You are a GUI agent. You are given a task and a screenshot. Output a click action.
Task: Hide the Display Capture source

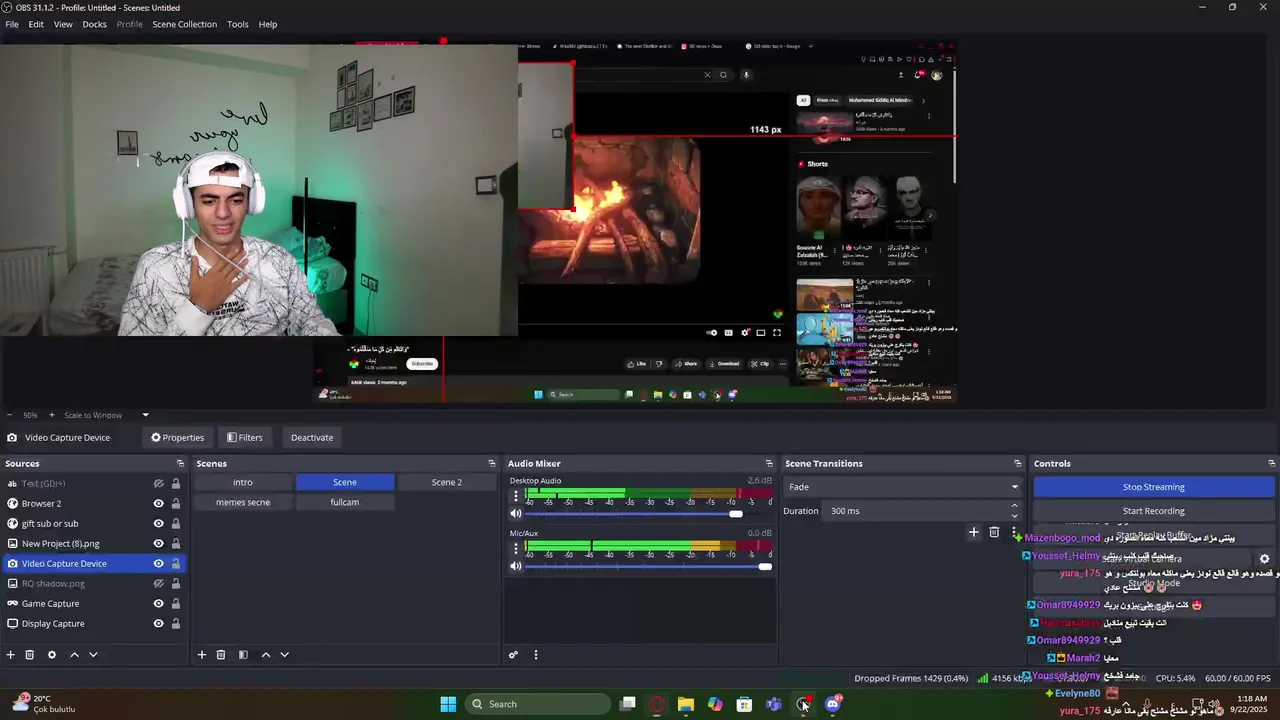click(158, 623)
